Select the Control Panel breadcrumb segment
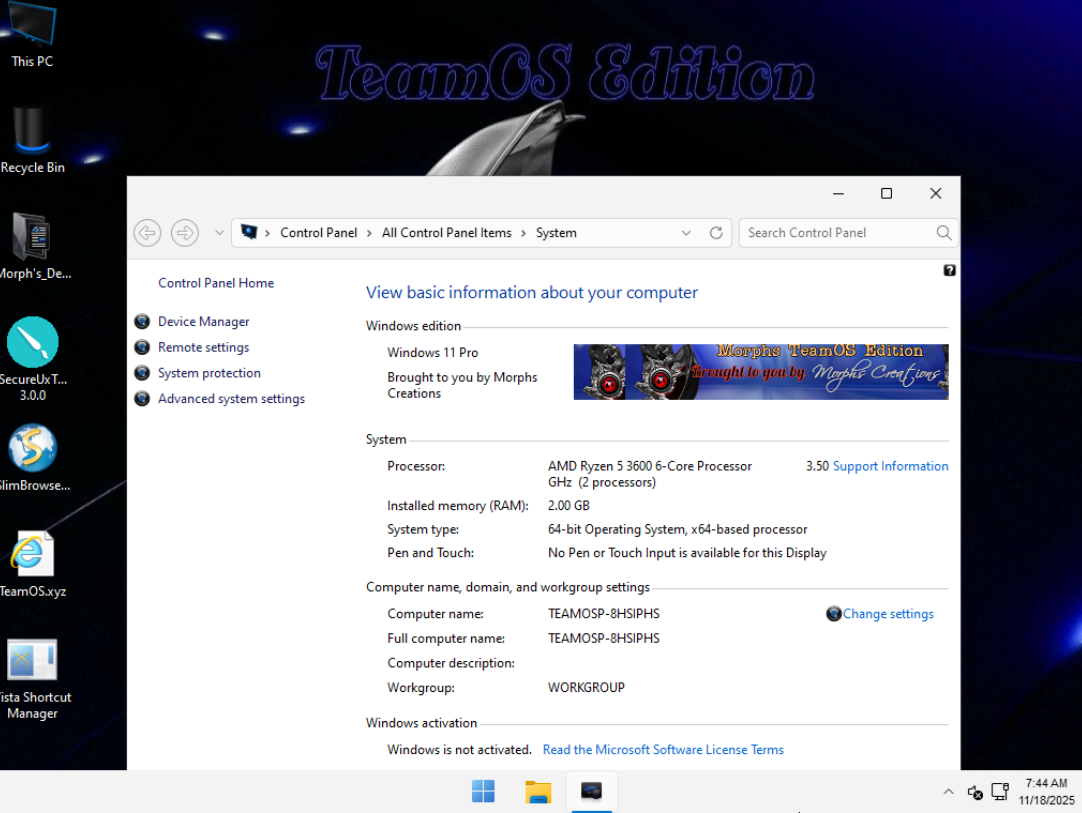This screenshot has width=1082, height=813. click(x=318, y=233)
